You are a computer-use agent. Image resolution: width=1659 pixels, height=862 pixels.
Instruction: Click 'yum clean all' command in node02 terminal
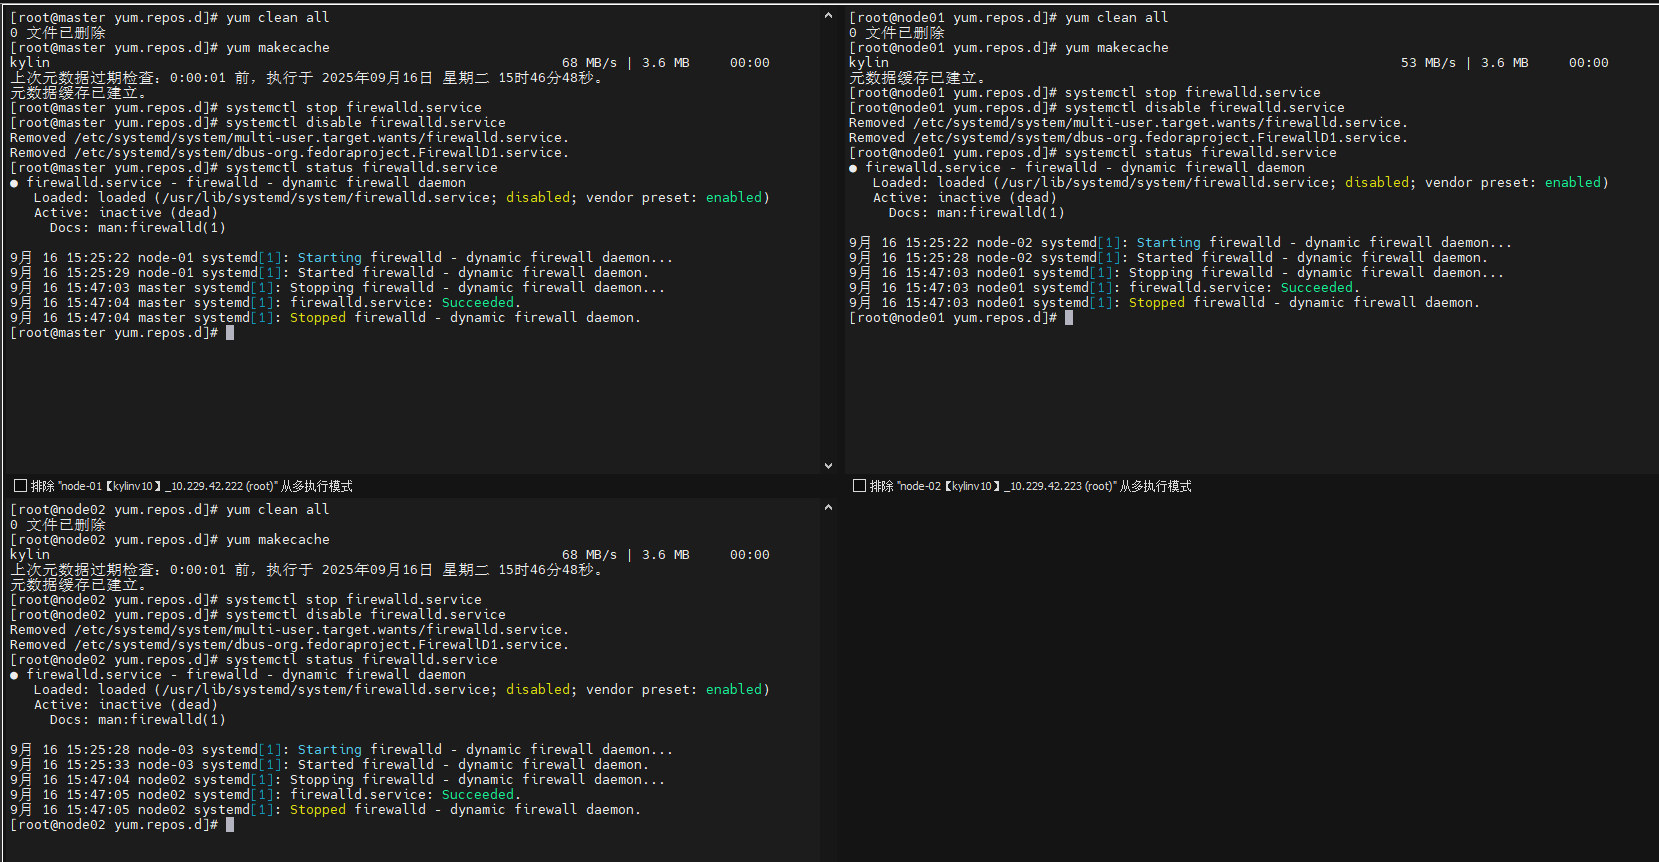tap(277, 510)
